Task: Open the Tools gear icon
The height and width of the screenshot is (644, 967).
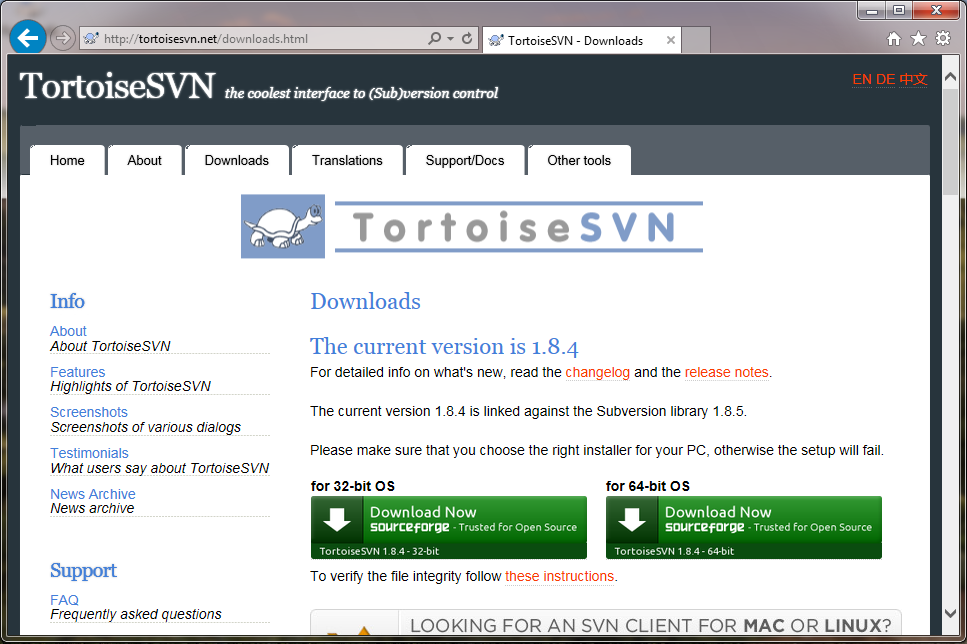Action: point(943,39)
